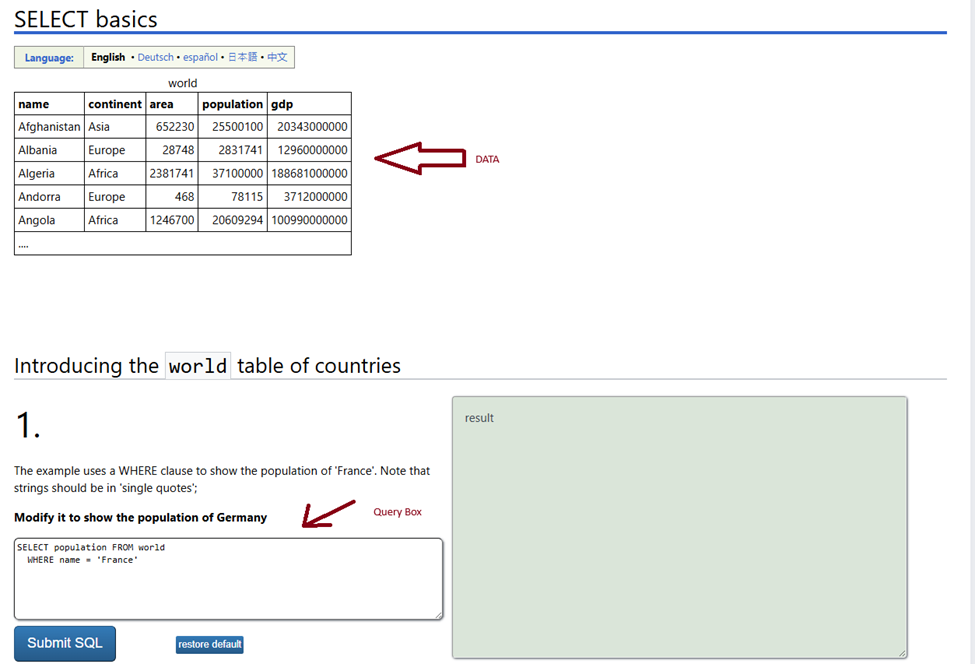
Task: Click the 'name' column header
Action: coord(34,104)
